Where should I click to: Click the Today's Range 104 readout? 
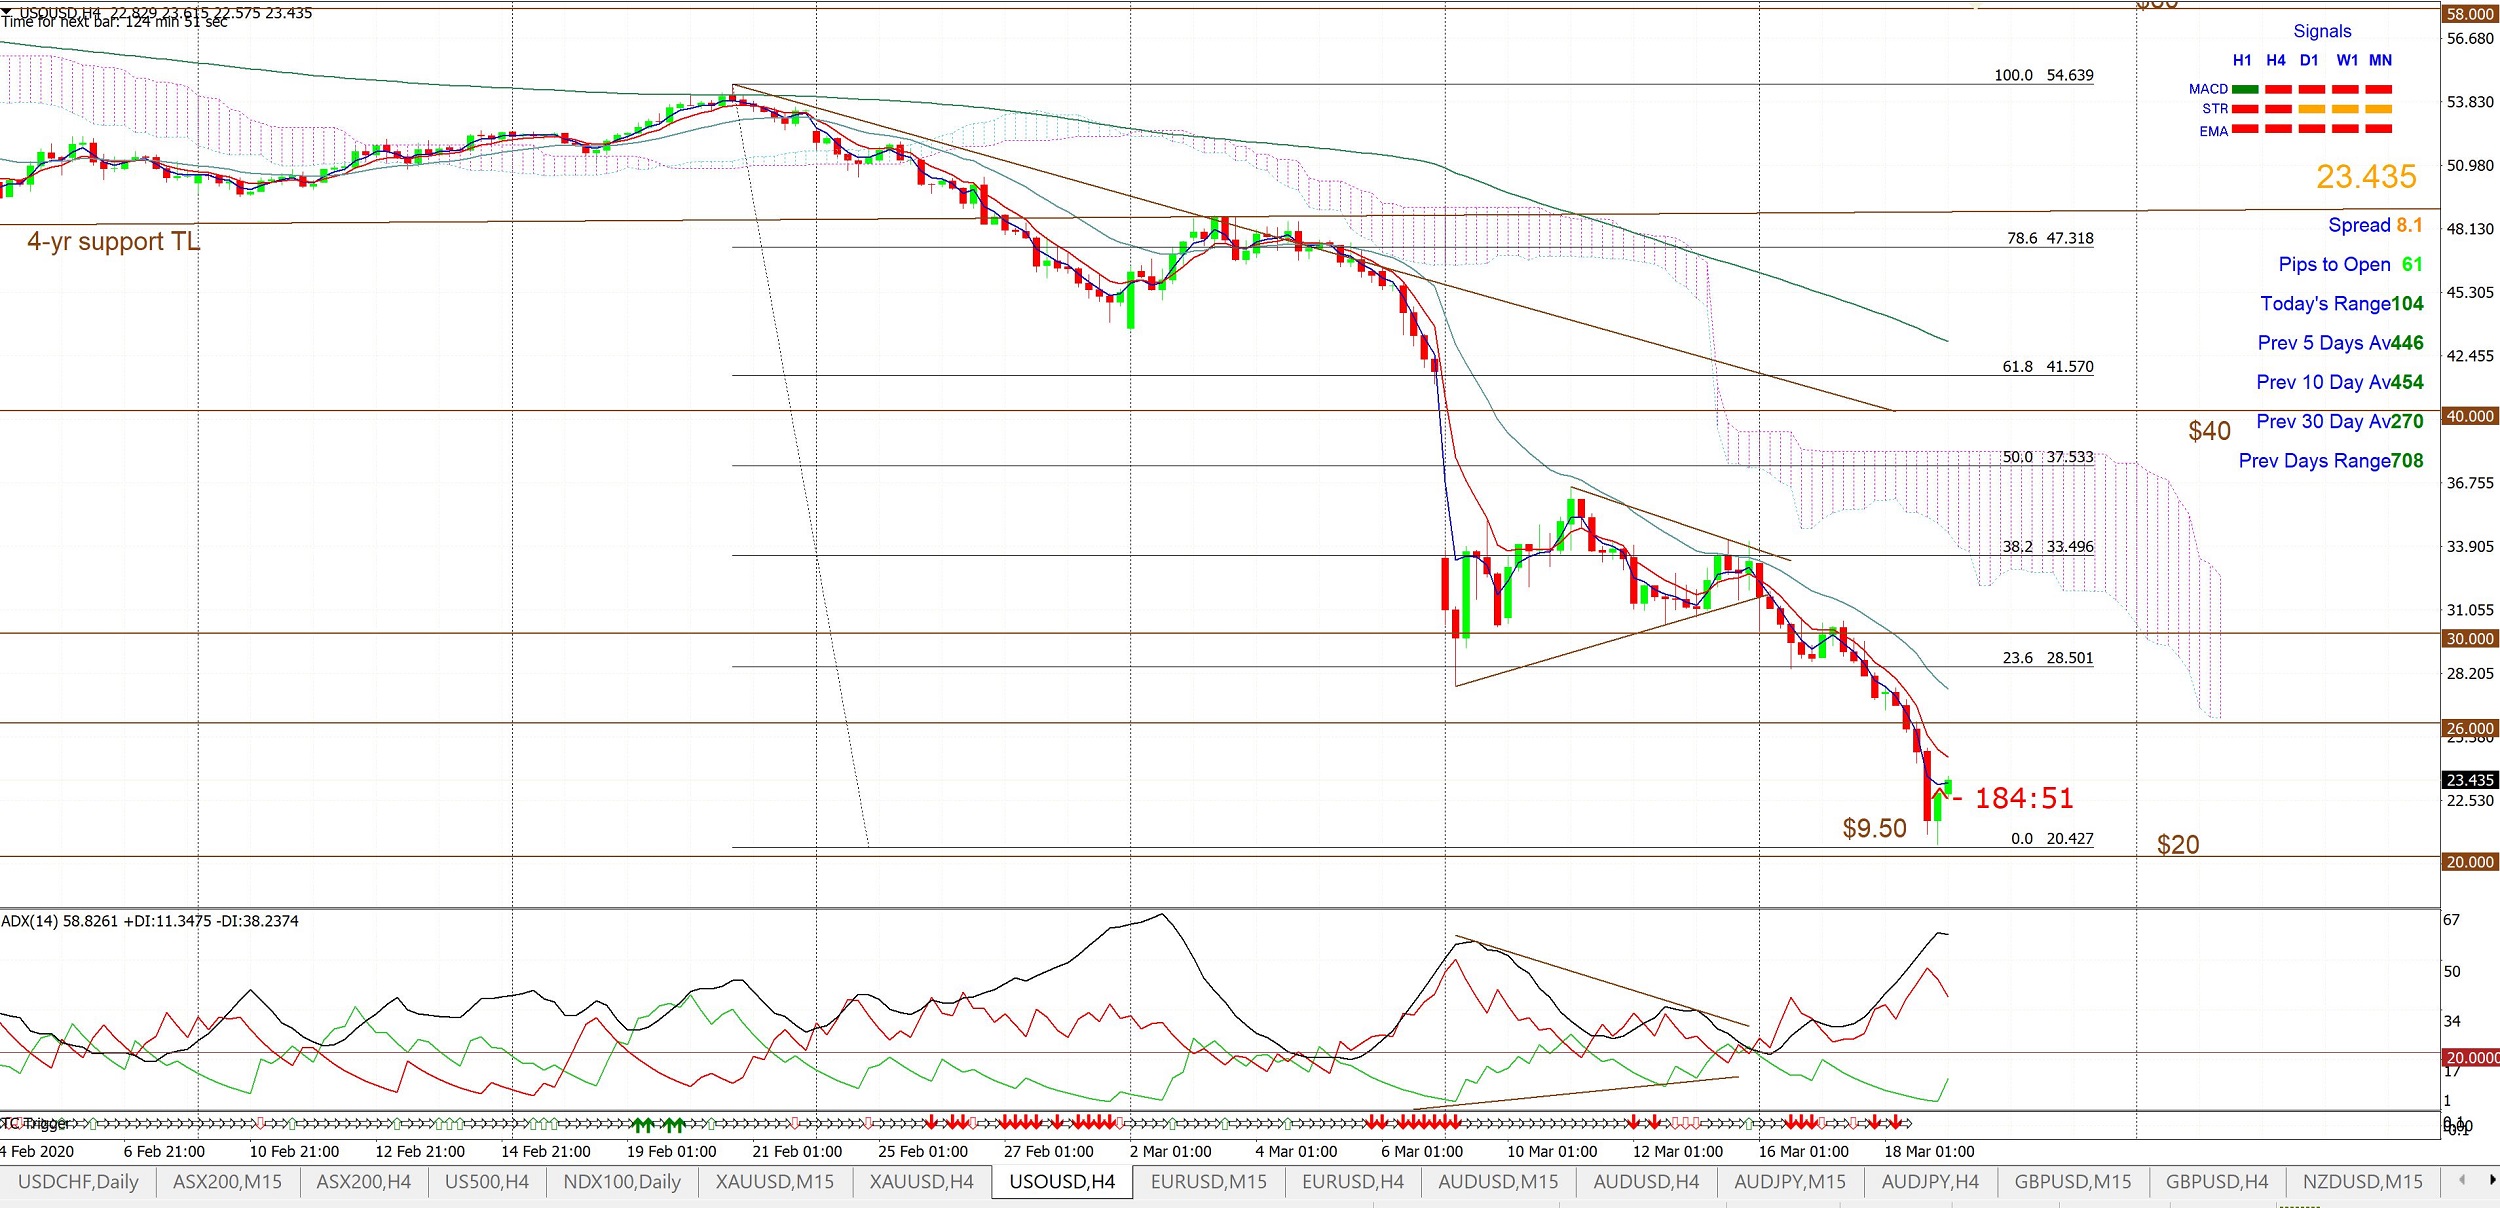point(2341,303)
